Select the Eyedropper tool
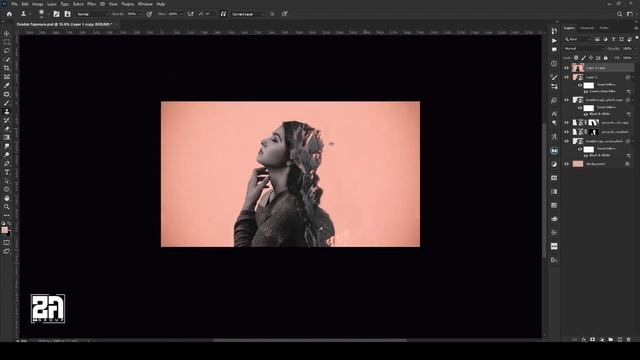The image size is (640, 360). (7, 85)
